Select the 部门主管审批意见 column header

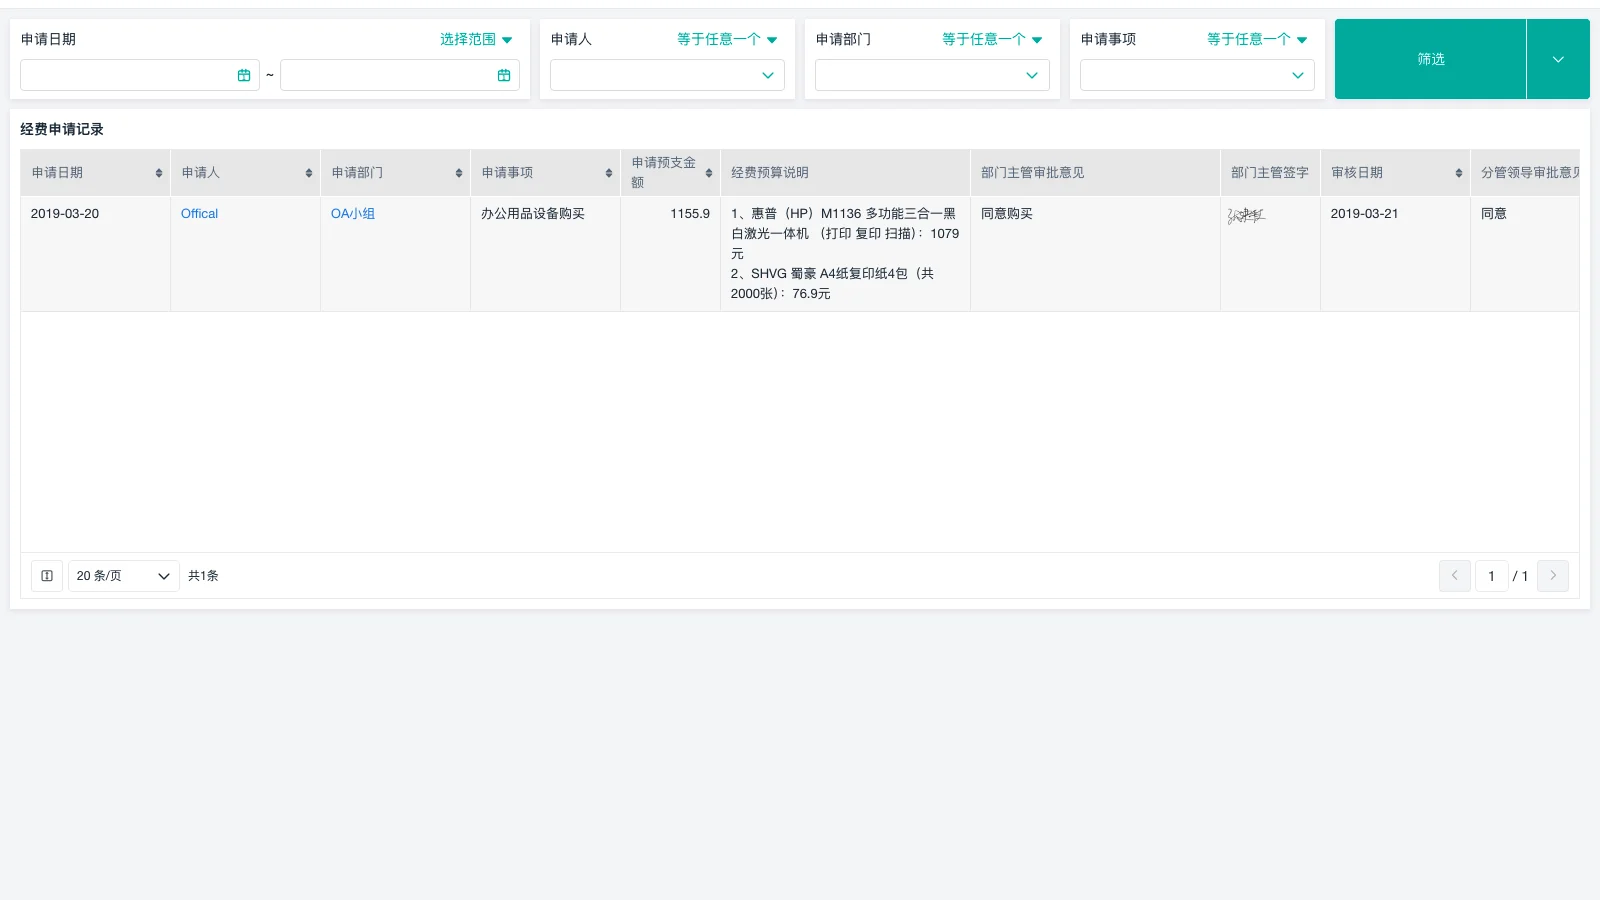tap(1030, 172)
